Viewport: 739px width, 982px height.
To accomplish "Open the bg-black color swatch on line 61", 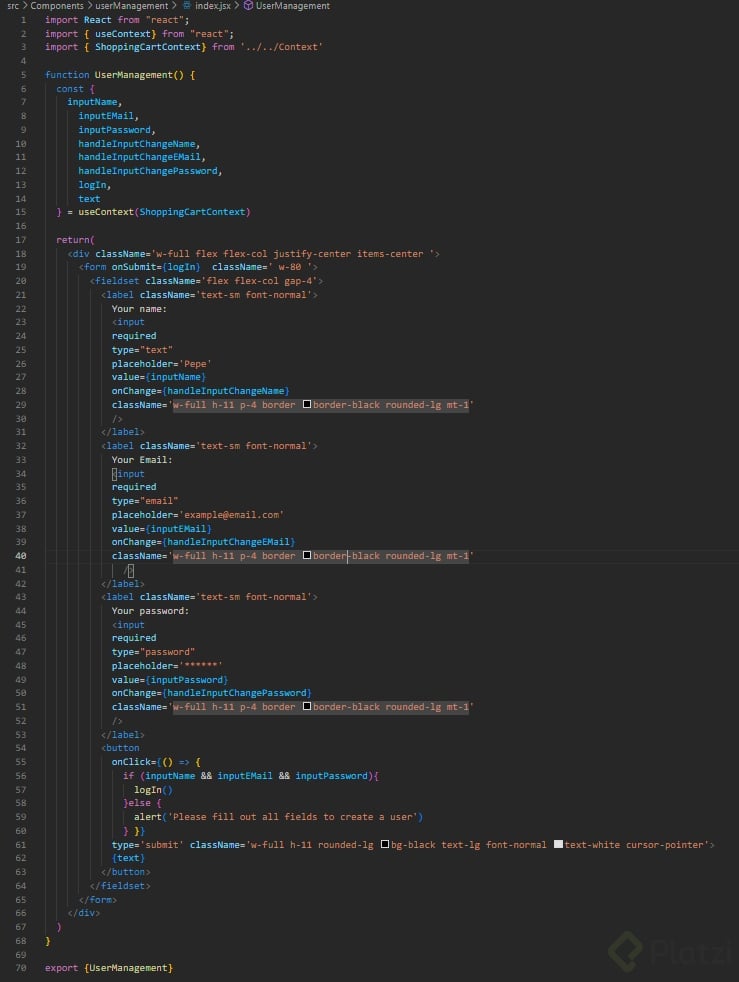I will (x=385, y=845).
